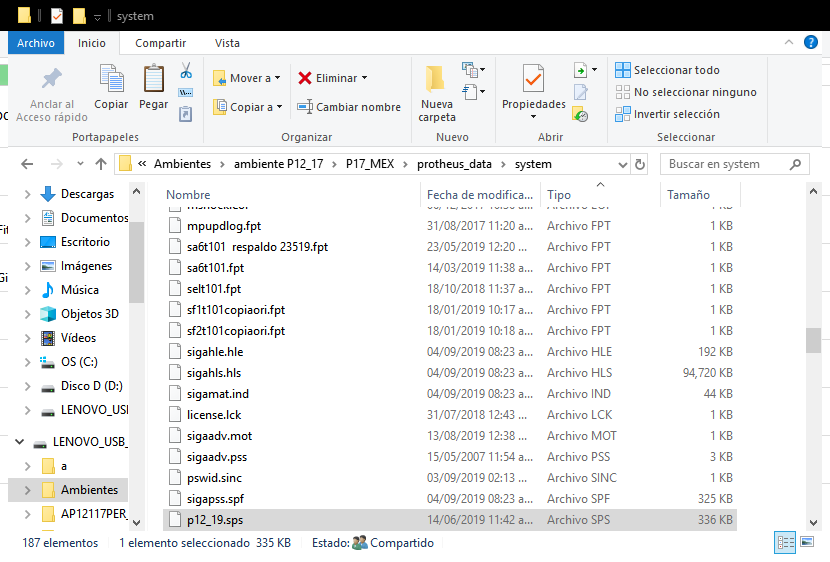Expand the Descargas tree node
The width and height of the screenshot is (830, 562).
[x=27, y=194]
